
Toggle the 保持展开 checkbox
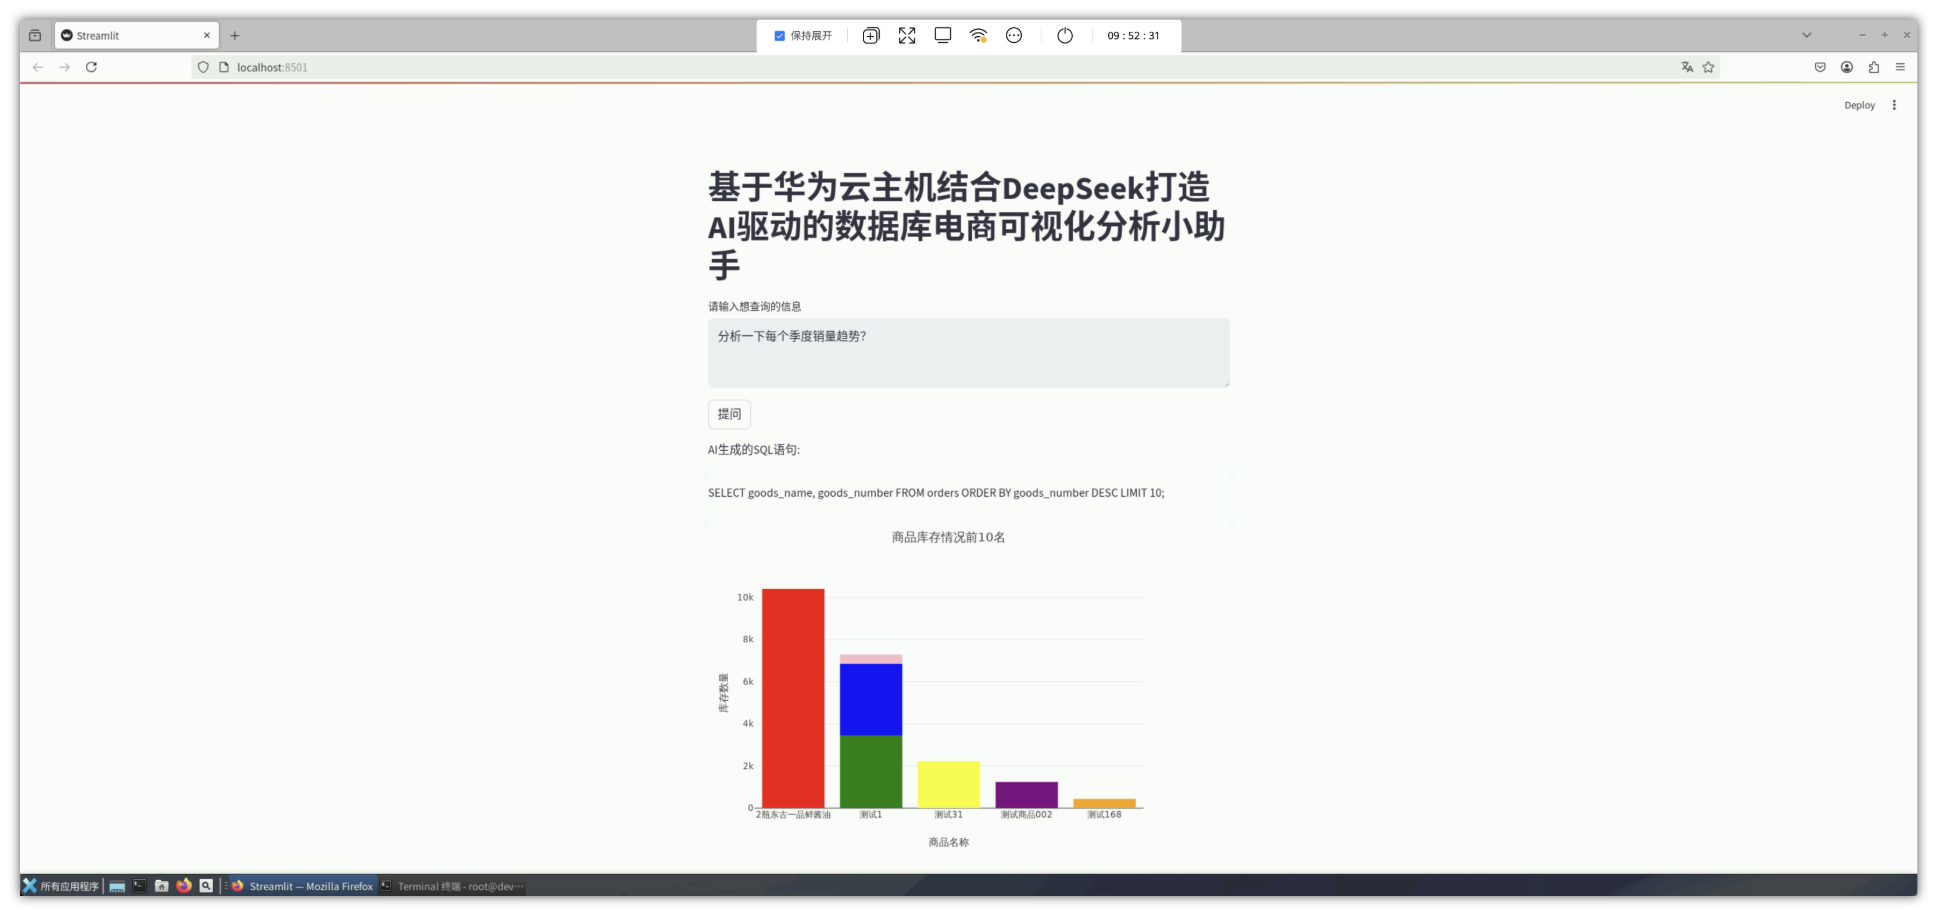[x=780, y=36]
